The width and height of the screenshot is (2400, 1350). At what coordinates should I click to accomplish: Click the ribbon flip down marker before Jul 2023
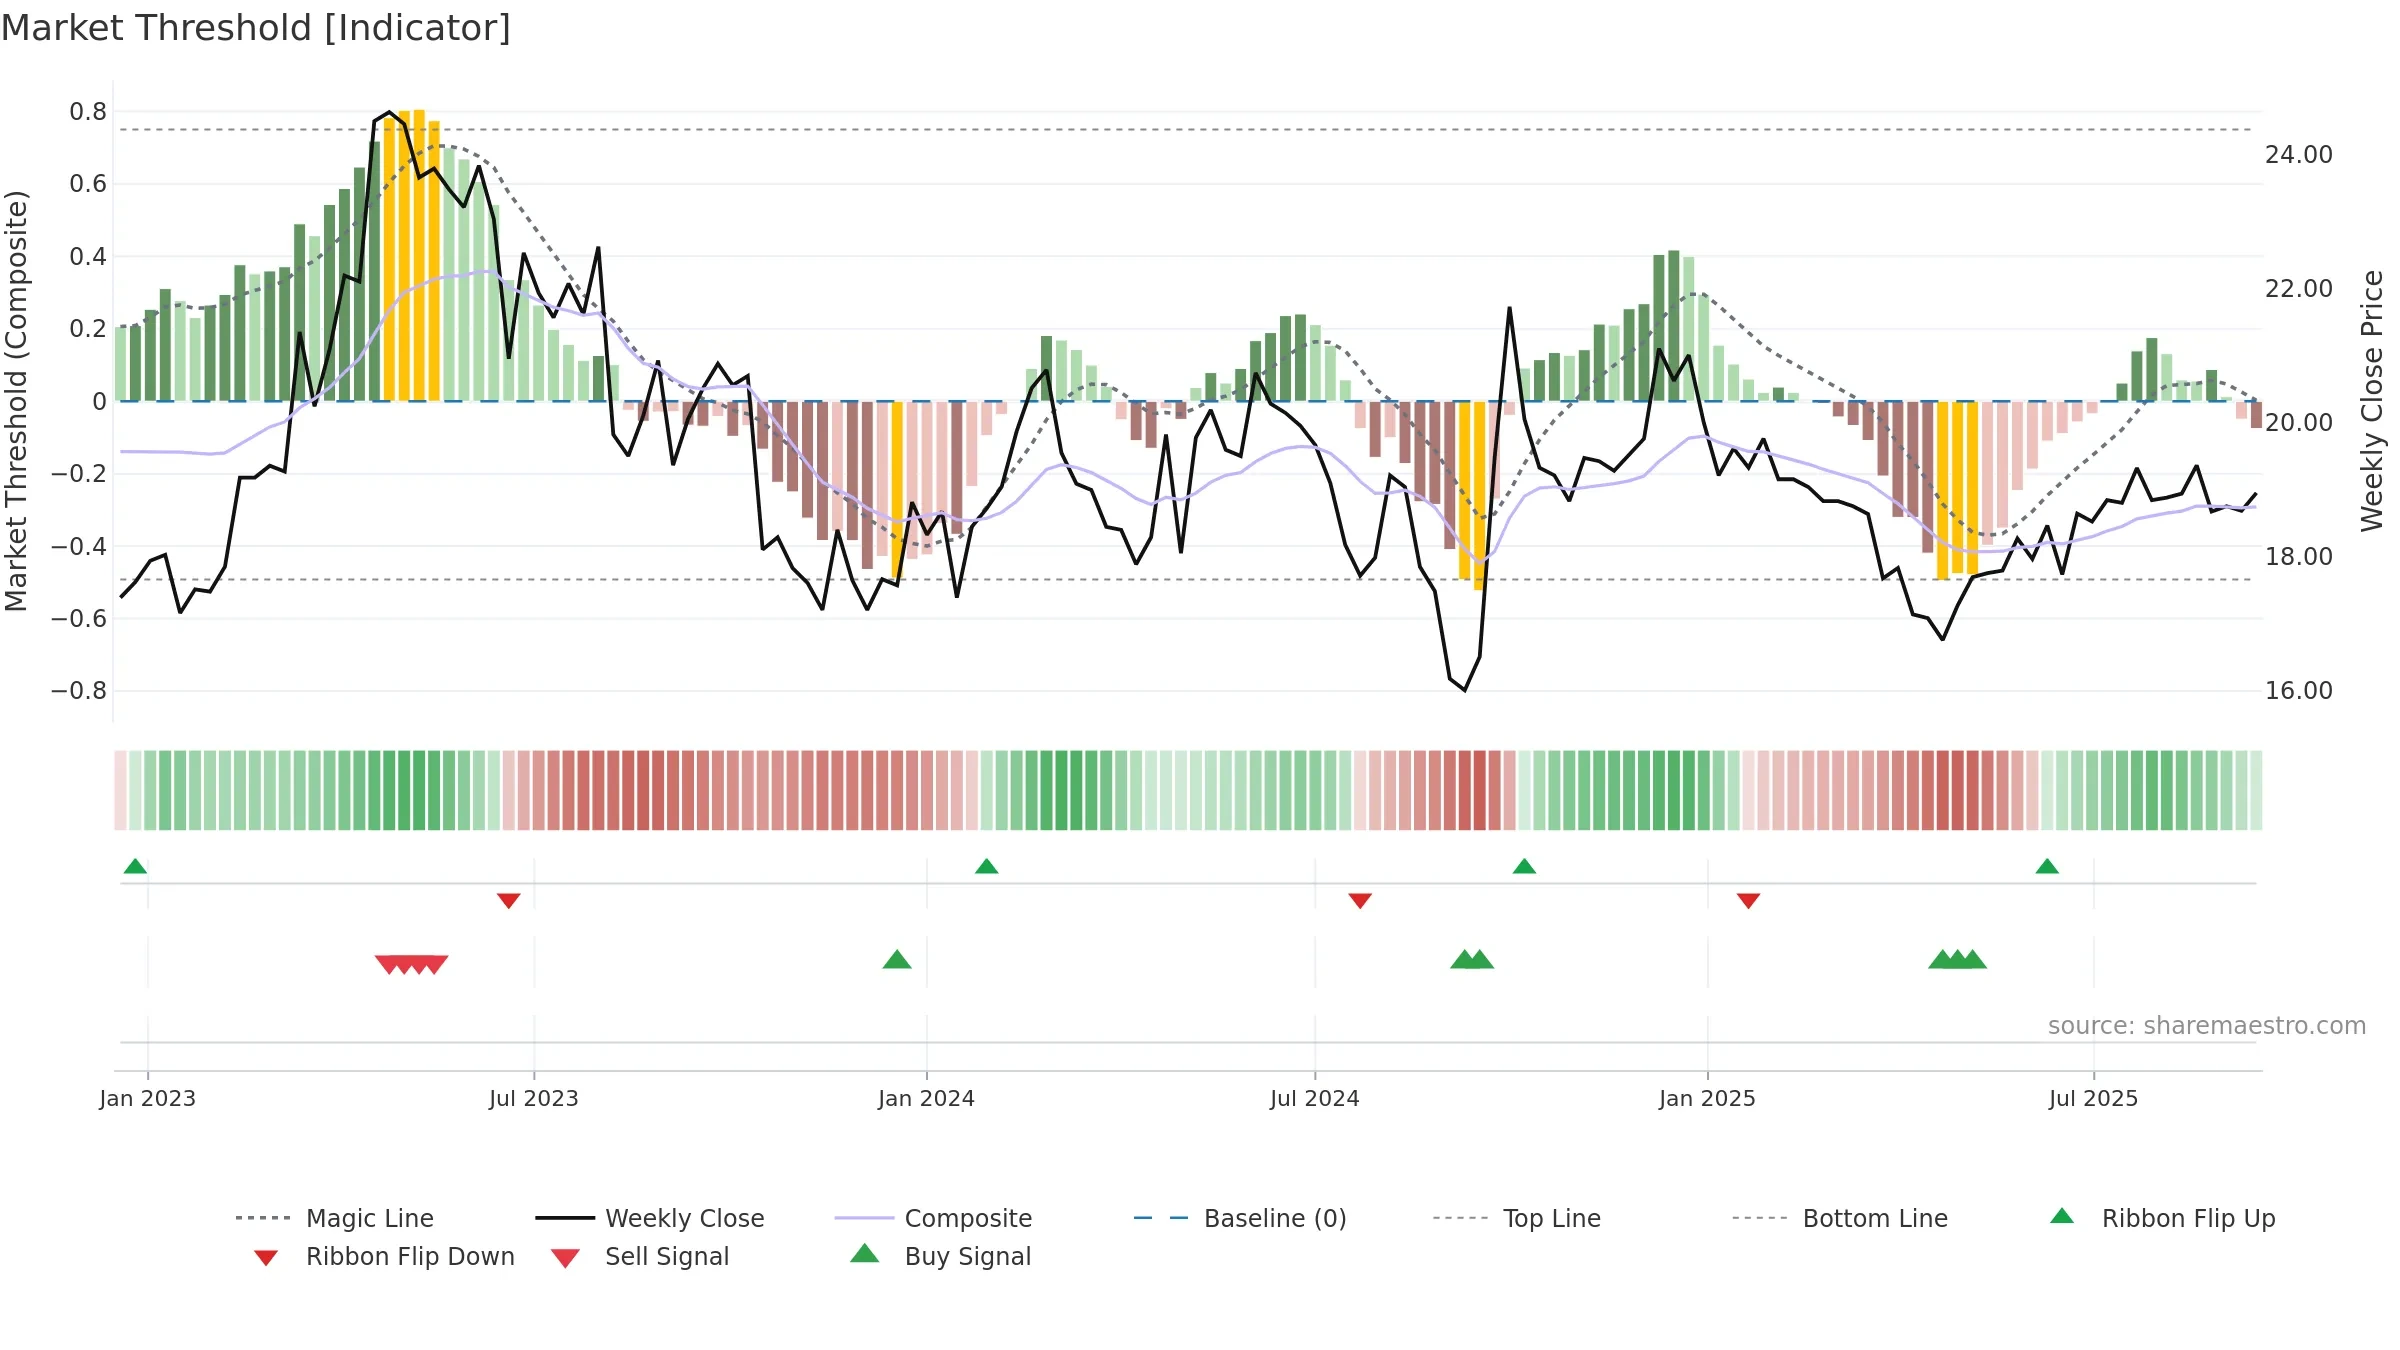click(509, 901)
